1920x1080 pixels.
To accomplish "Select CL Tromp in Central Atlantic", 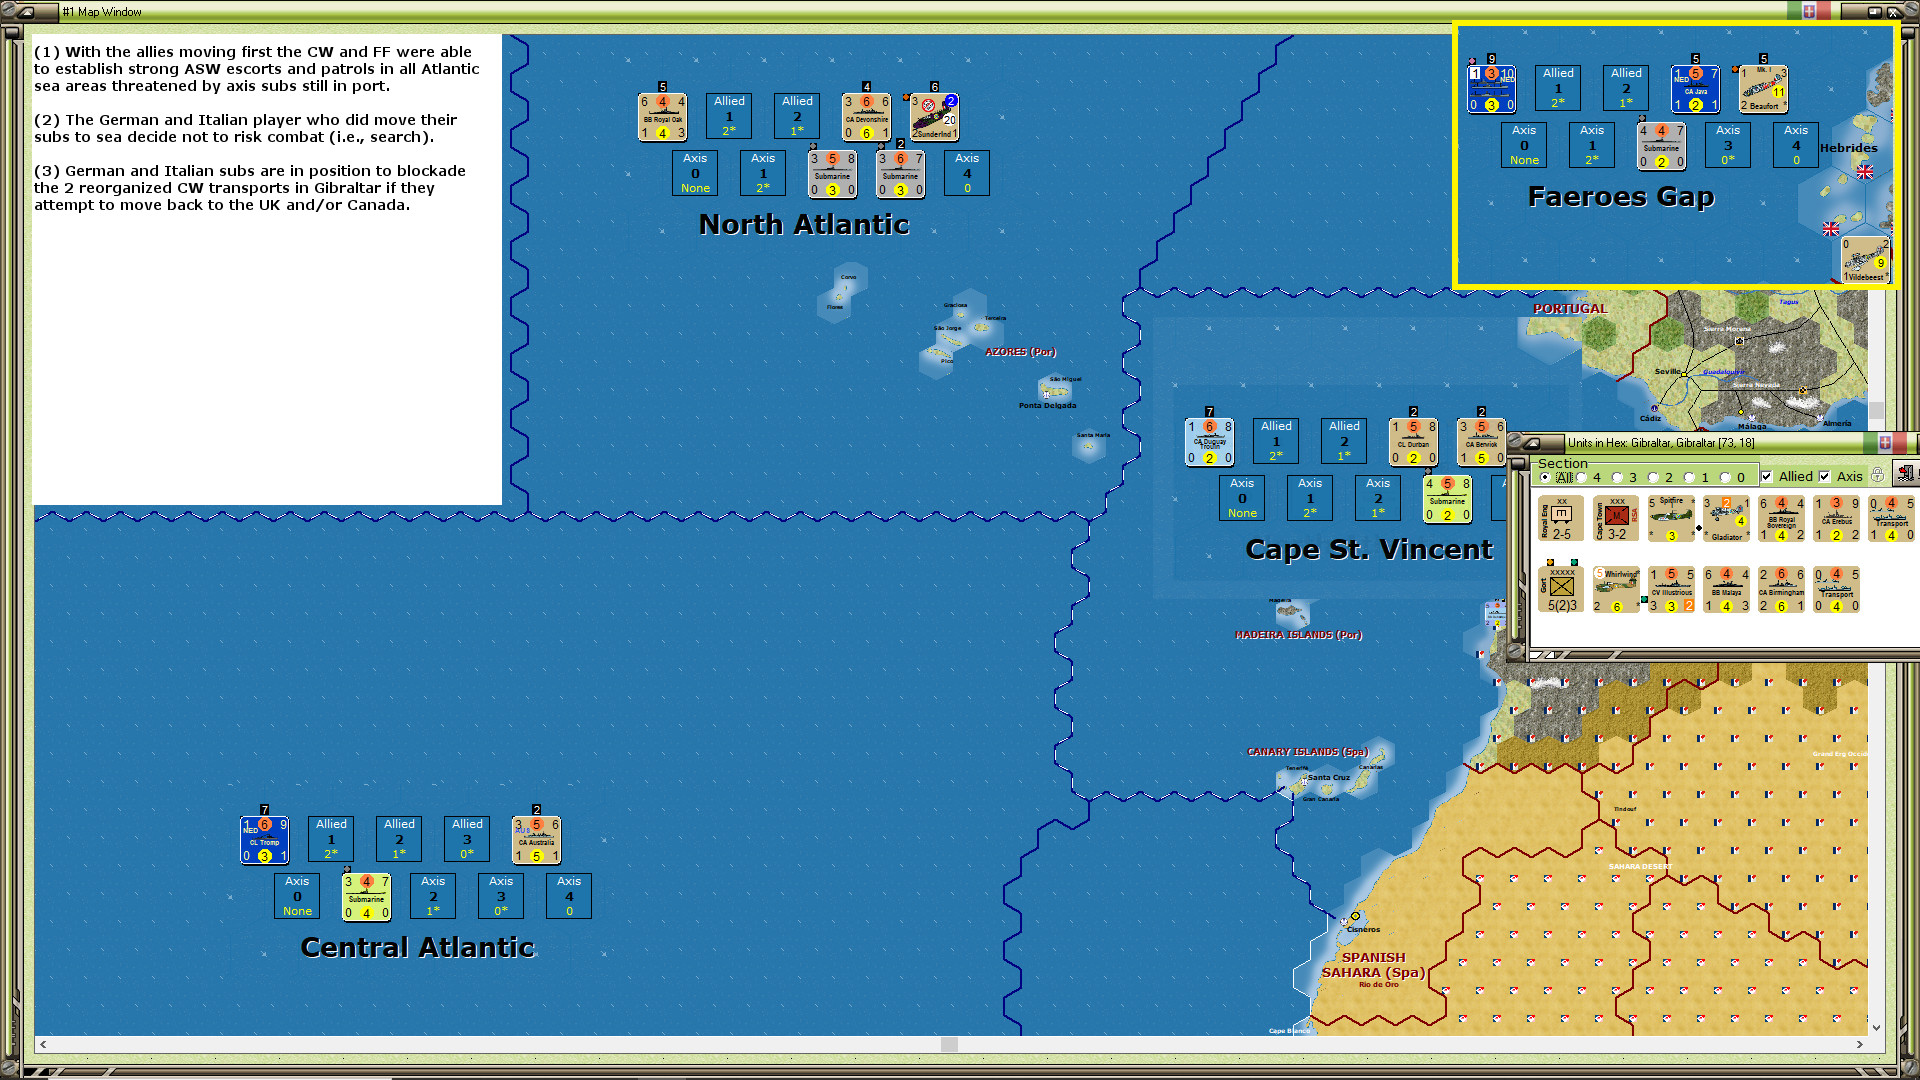I will pos(264,840).
